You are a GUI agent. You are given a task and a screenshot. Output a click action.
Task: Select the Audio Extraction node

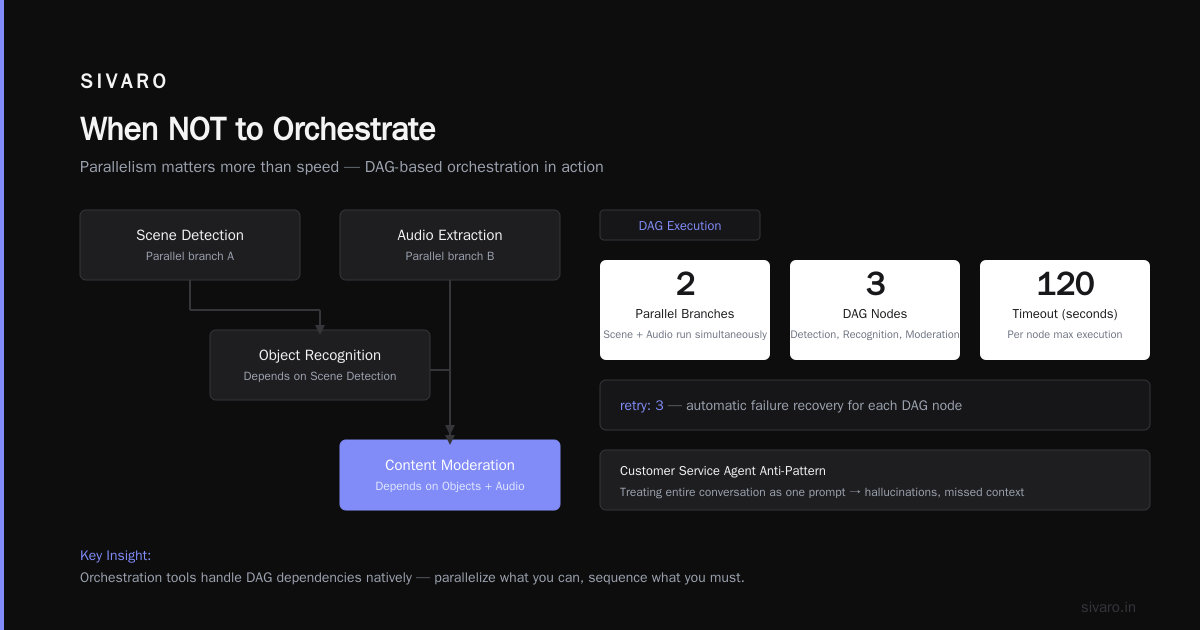click(450, 245)
